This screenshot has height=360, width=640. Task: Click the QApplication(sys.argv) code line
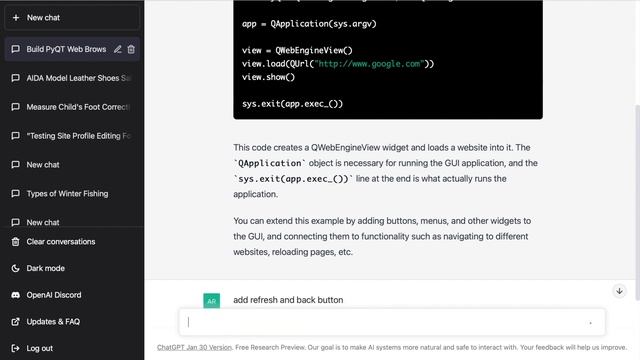309,24
